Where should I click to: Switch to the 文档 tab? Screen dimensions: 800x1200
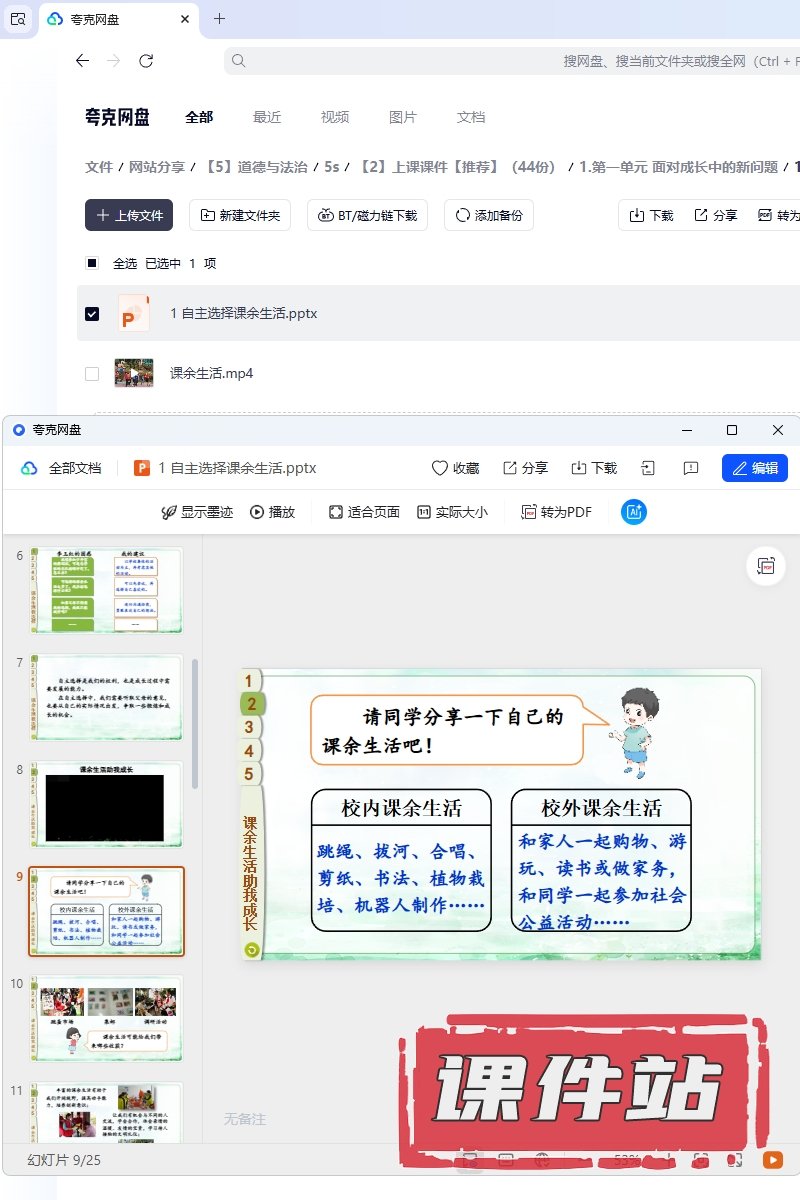[x=471, y=117]
